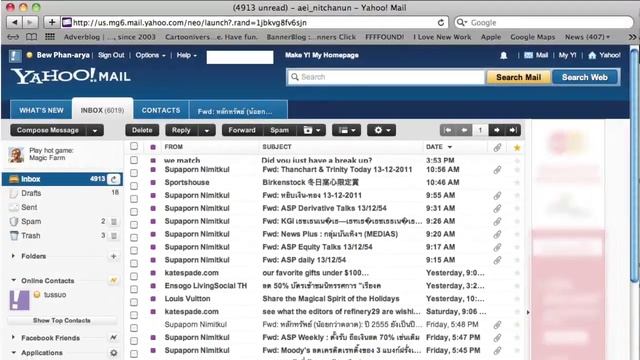
Task: Refresh the Inbox using its reload icon
Action: point(114,179)
